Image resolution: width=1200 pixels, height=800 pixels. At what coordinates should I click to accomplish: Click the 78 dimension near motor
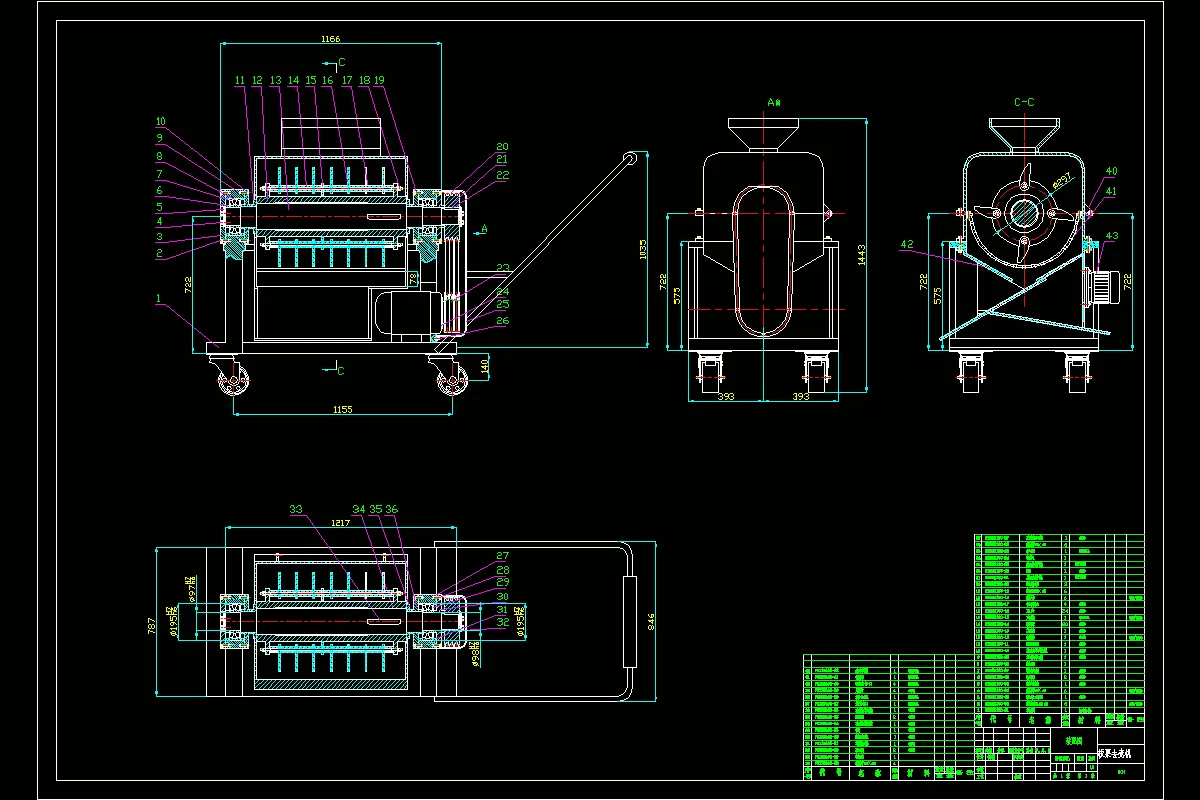[413, 277]
